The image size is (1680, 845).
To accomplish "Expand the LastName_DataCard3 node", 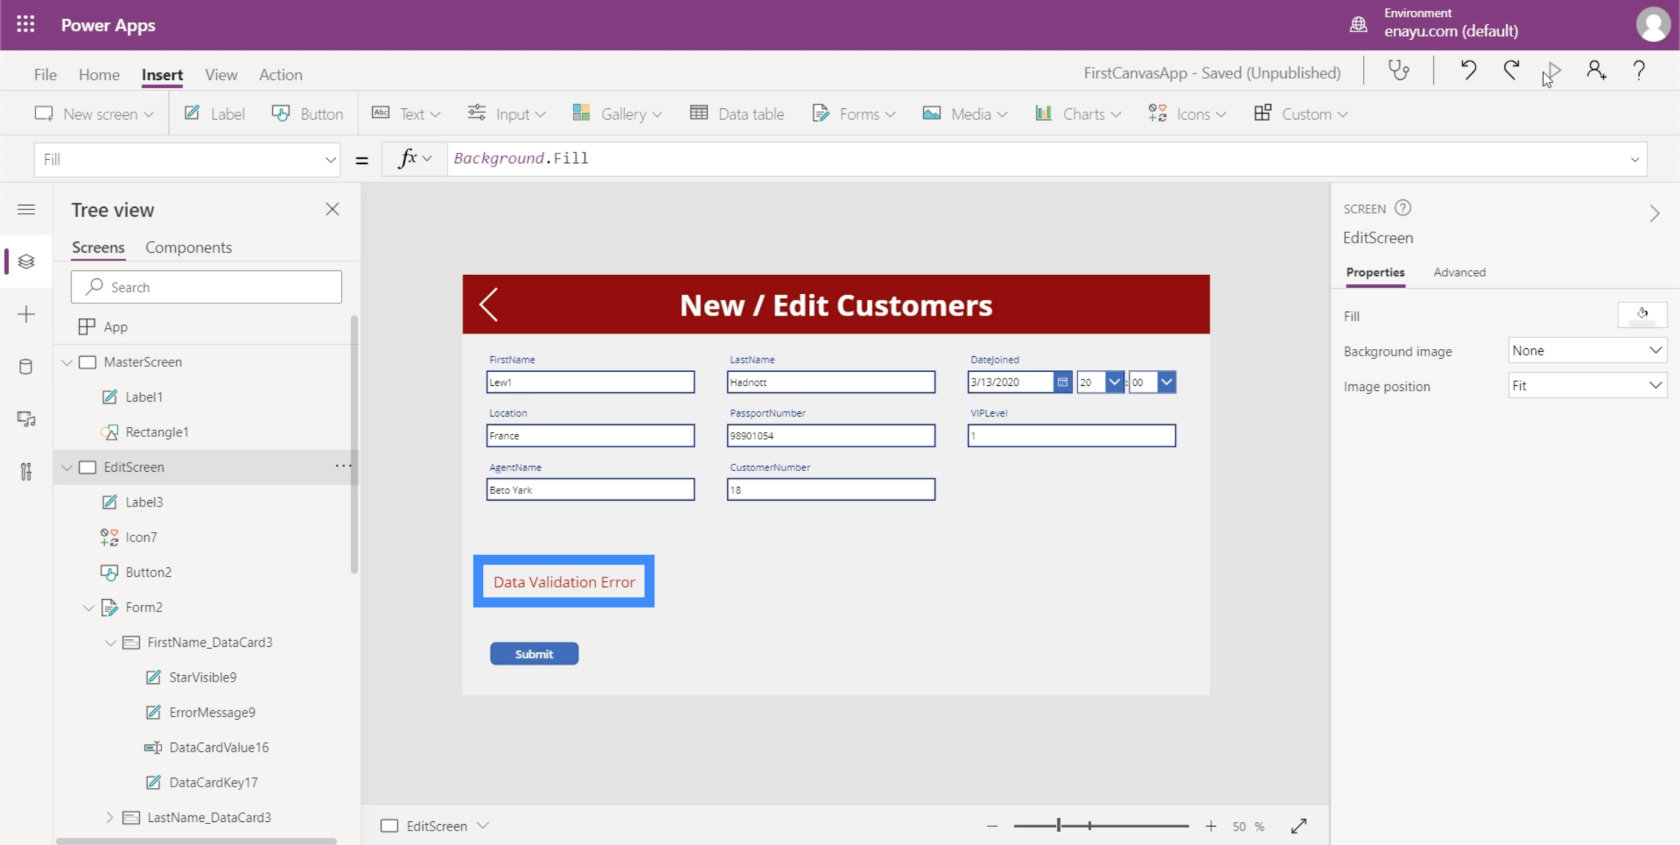I will tap(110, 817).
